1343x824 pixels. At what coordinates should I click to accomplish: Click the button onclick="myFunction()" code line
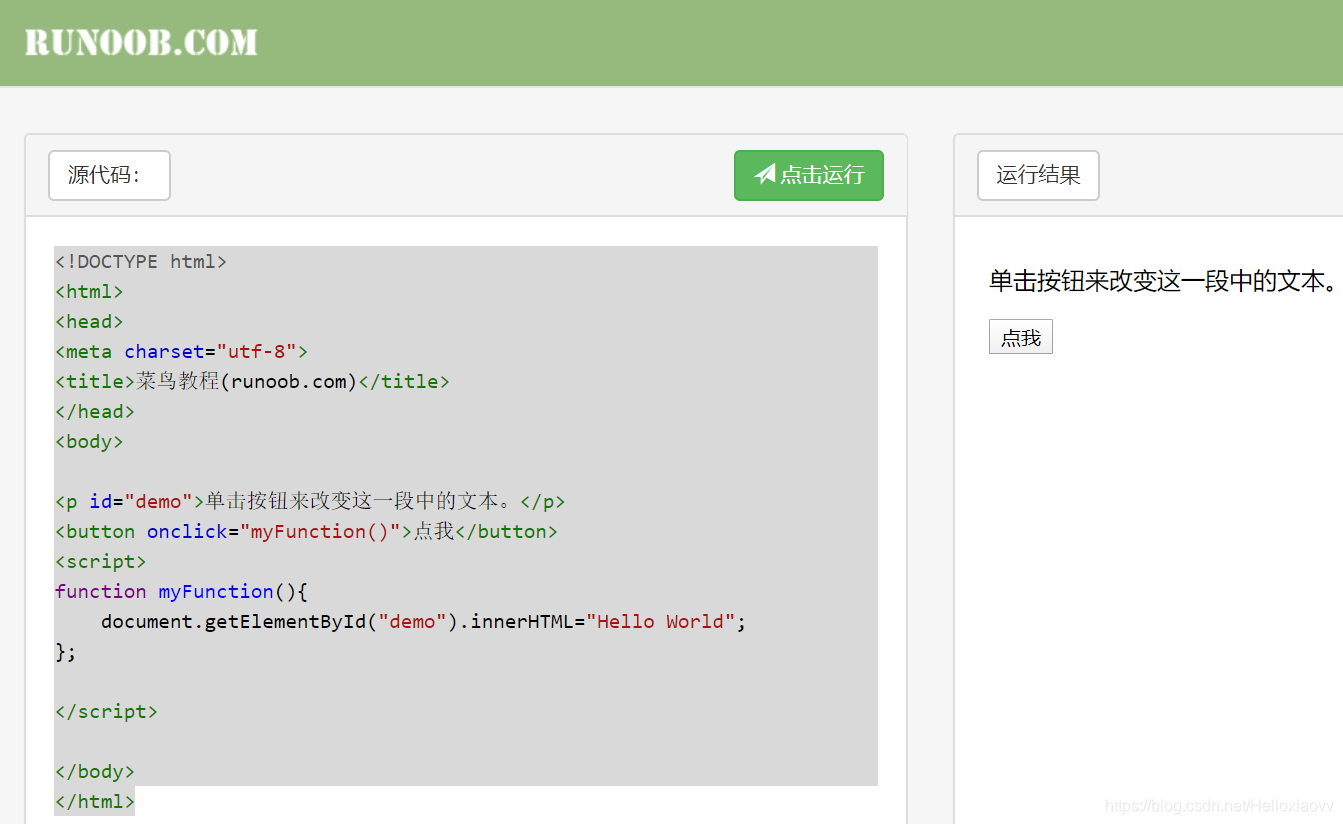pyautogui.click(x=306, y=531)
